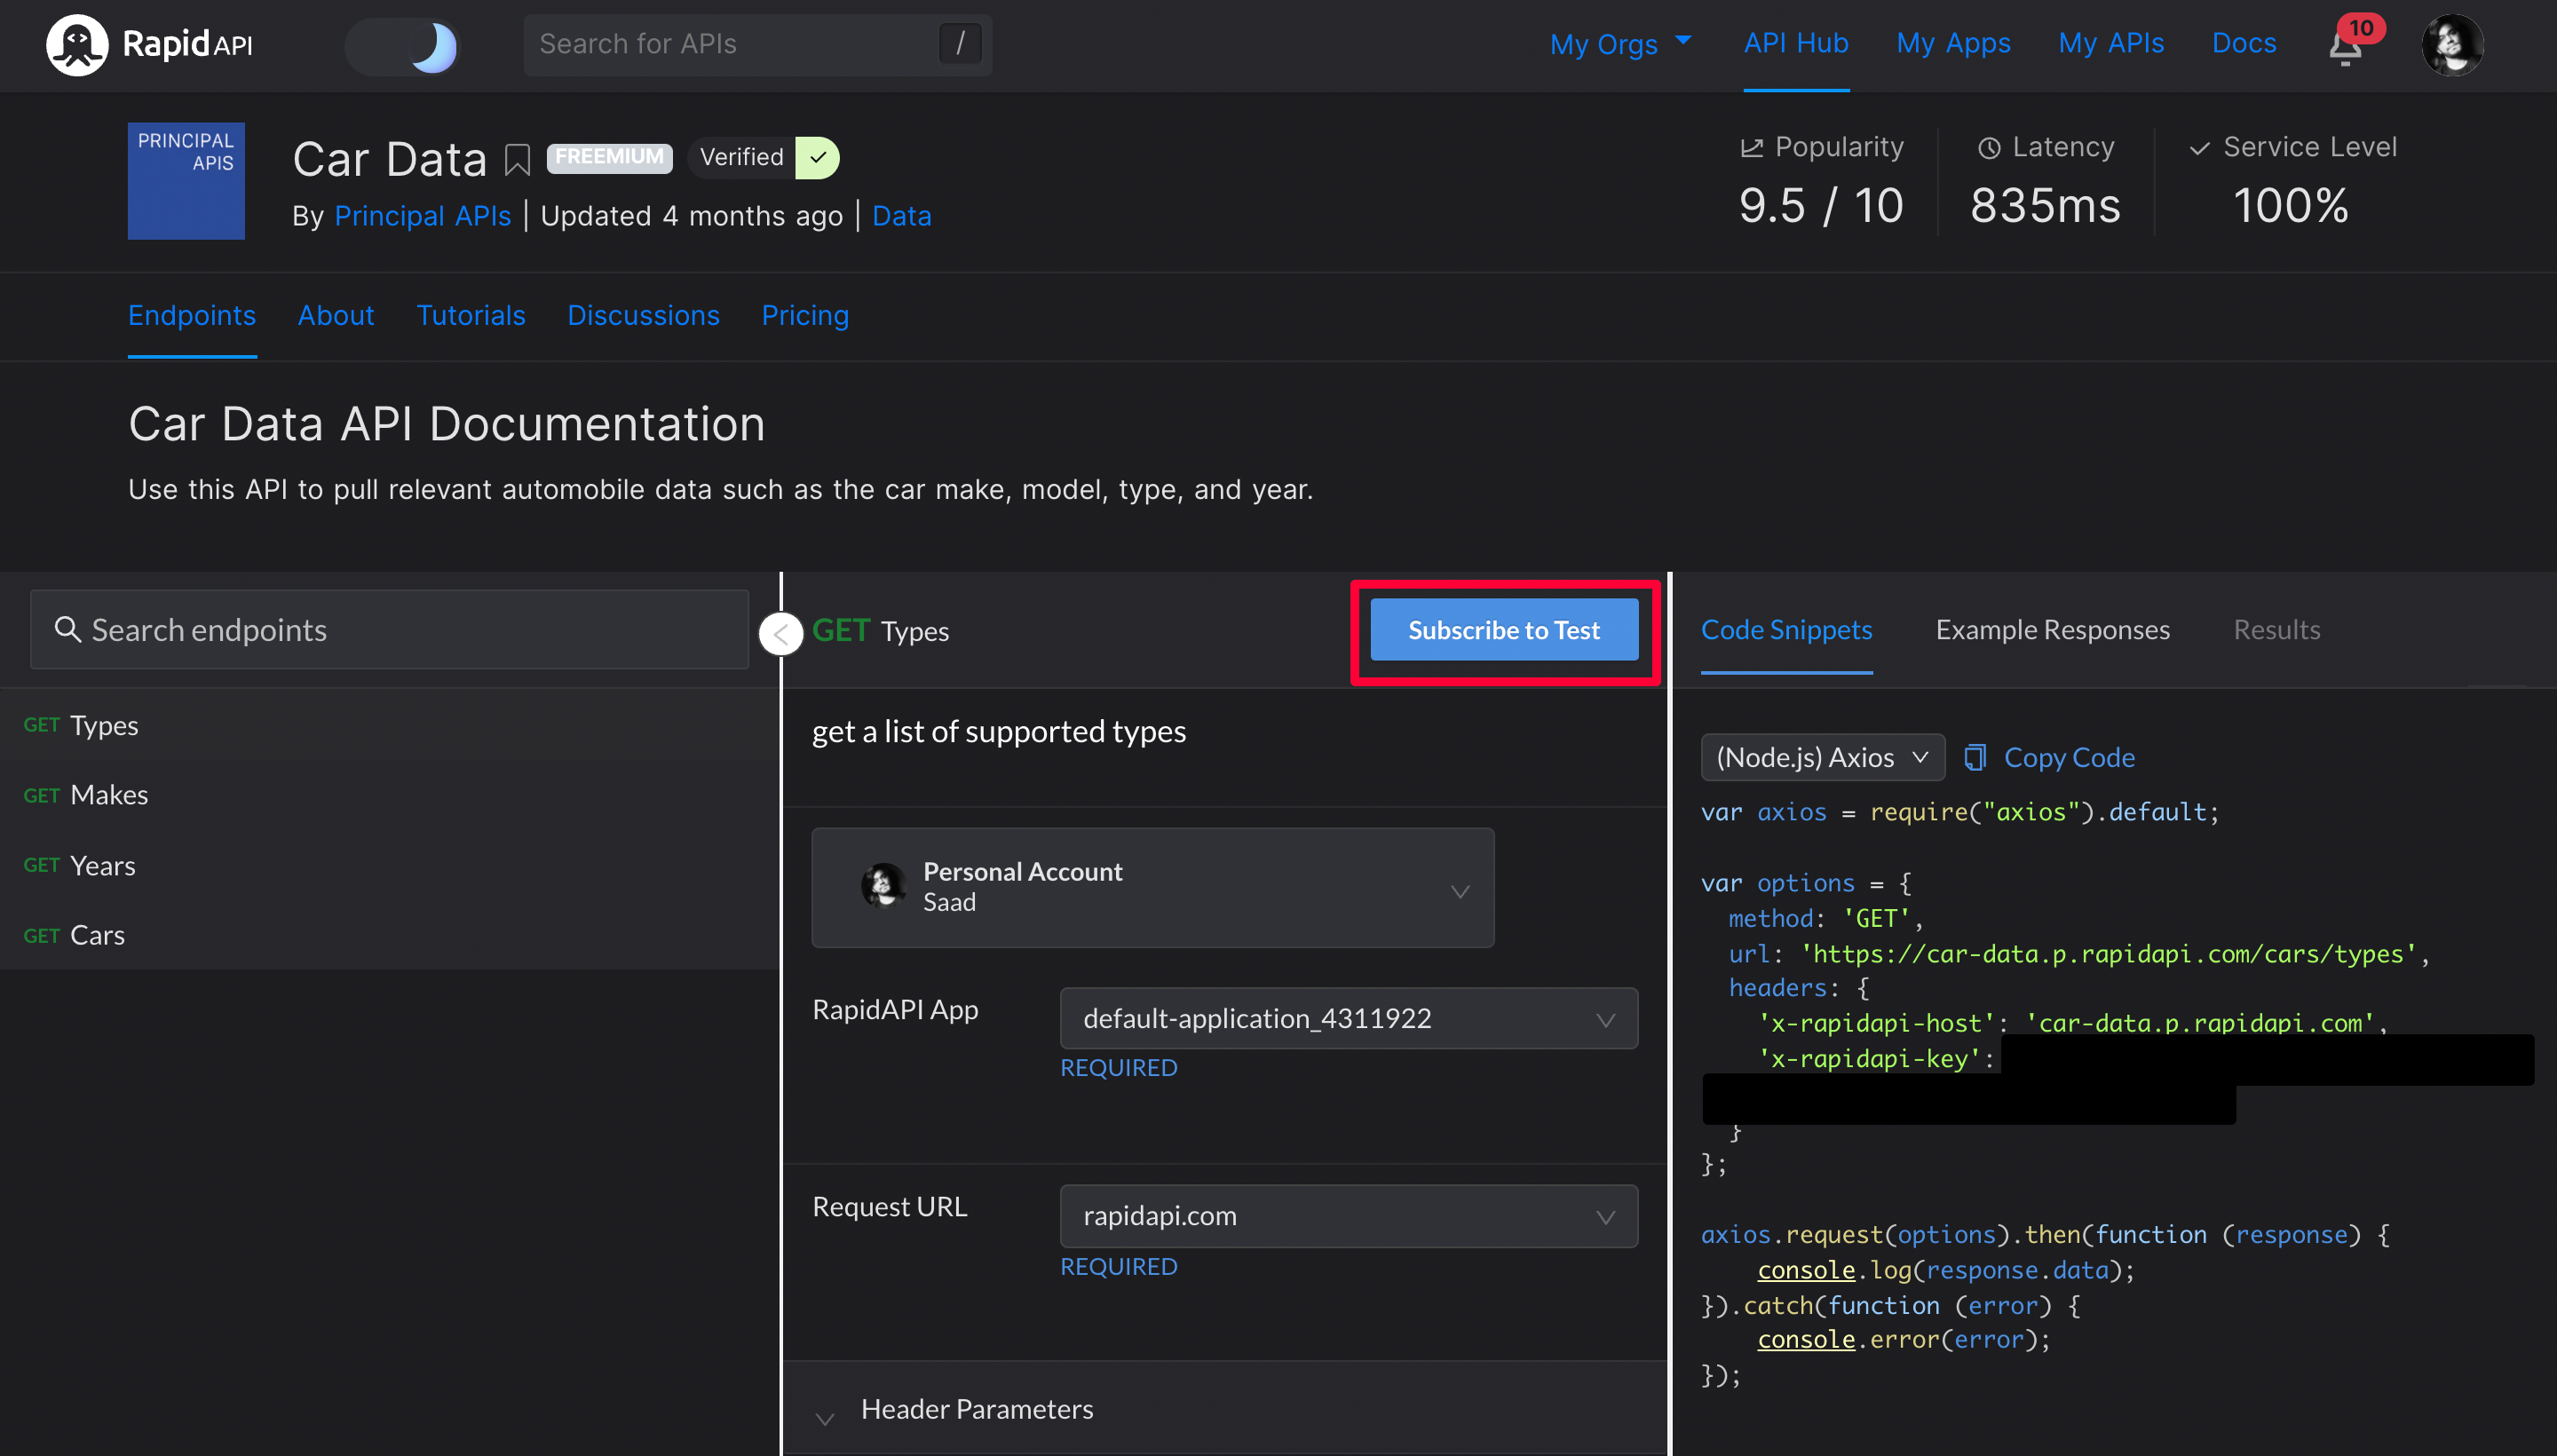Bookmark the Car Data API
2557x1456 pixels.
point(517,159)
